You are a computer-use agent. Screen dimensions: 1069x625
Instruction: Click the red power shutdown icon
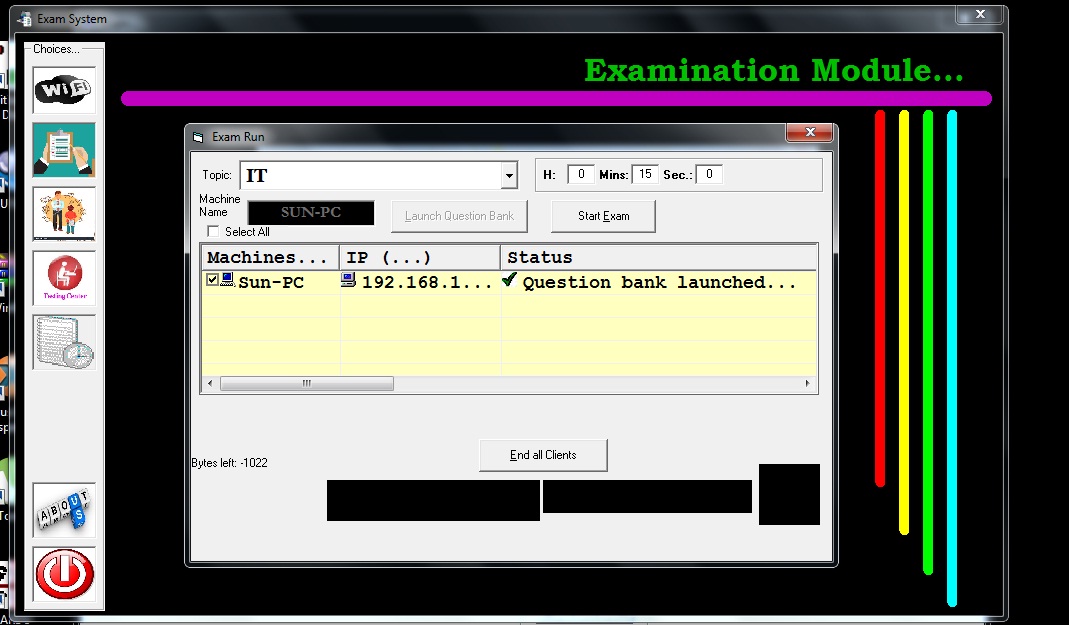[x=64, y=574]
